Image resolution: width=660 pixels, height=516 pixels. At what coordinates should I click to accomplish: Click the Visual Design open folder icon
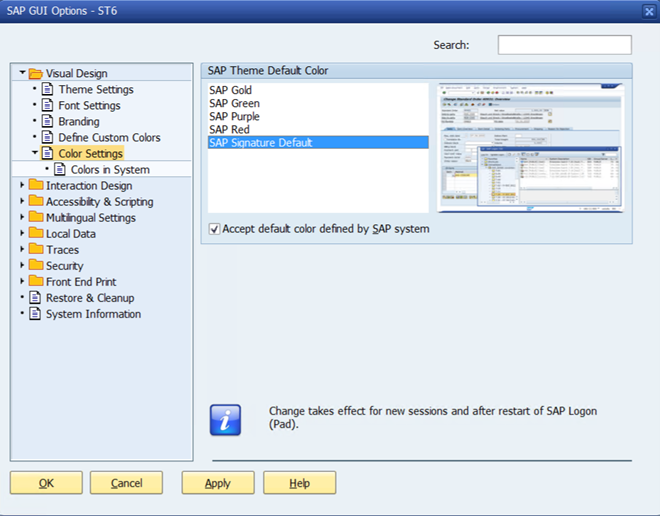click(36, 74)
